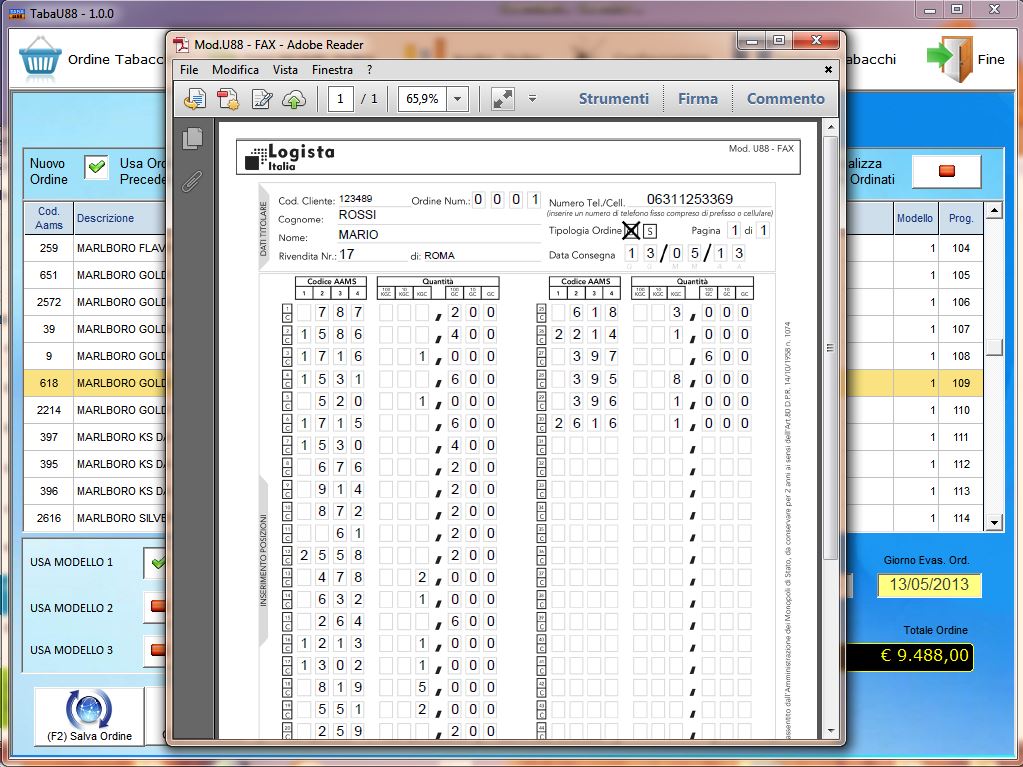Click the Giorno Evas. Ord. date field 13/05/2013

[929, 584]
